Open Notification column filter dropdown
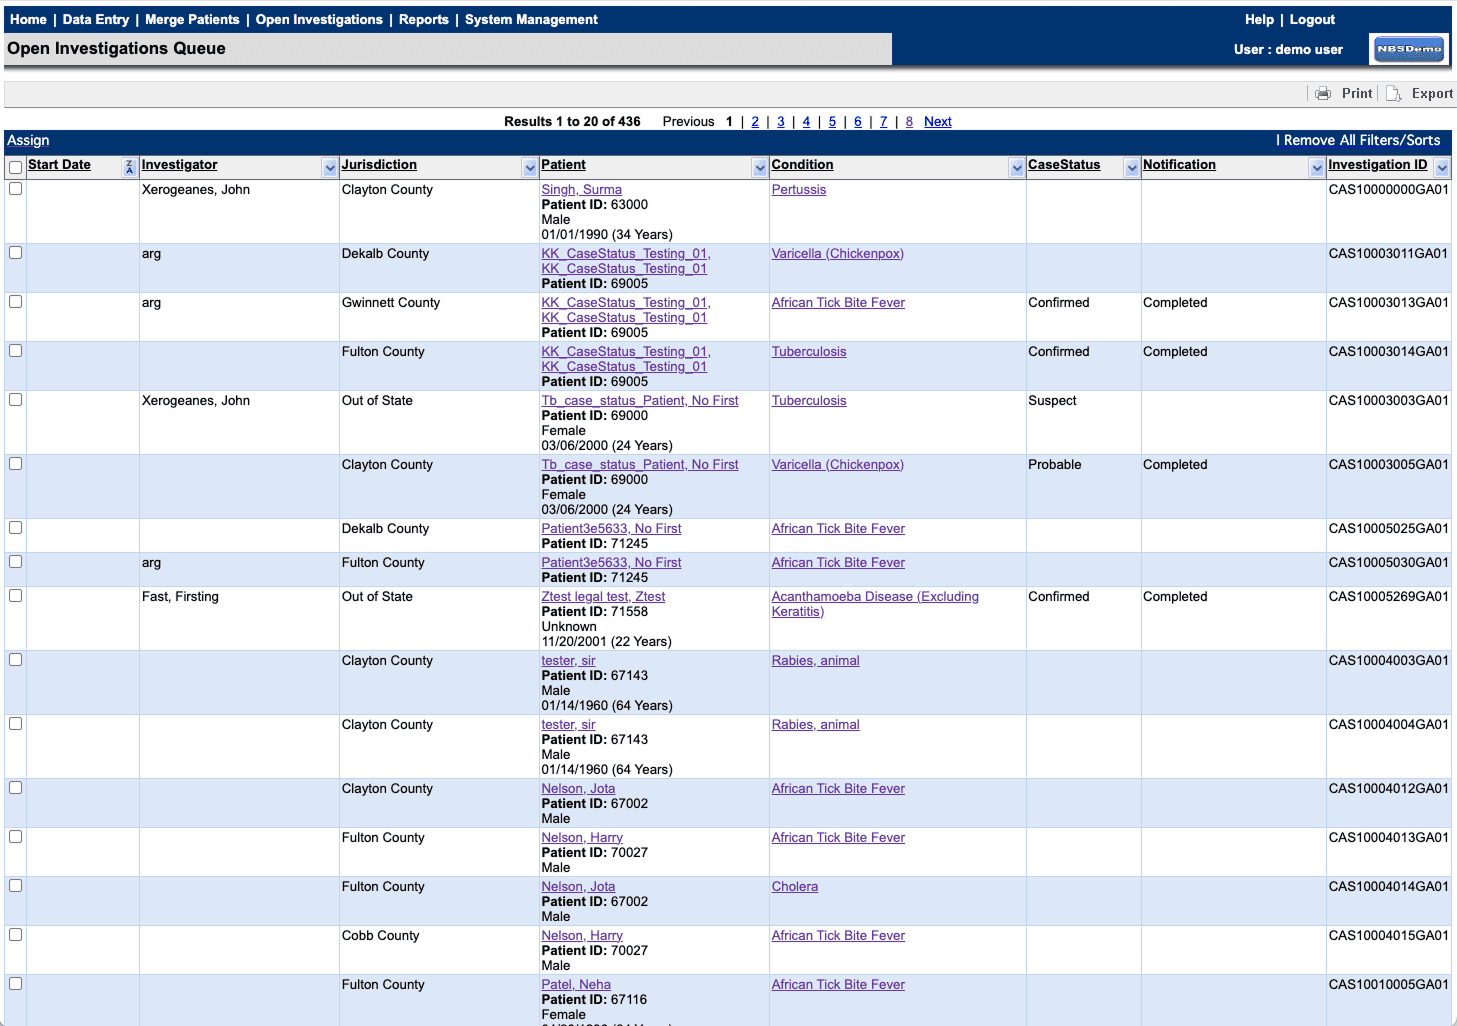This screenshot has height=1026, width=1457. pyautogui.click(x=1317, y=168)
